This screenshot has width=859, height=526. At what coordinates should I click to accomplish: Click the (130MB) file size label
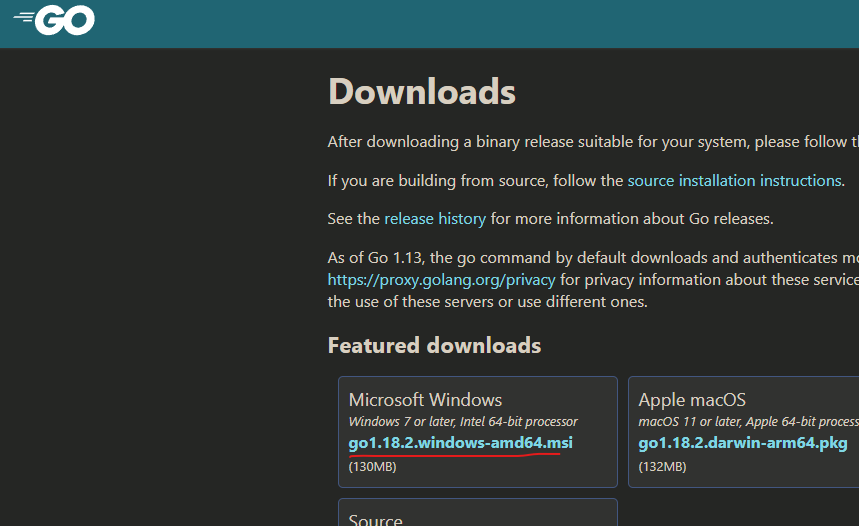pos(373,467)
